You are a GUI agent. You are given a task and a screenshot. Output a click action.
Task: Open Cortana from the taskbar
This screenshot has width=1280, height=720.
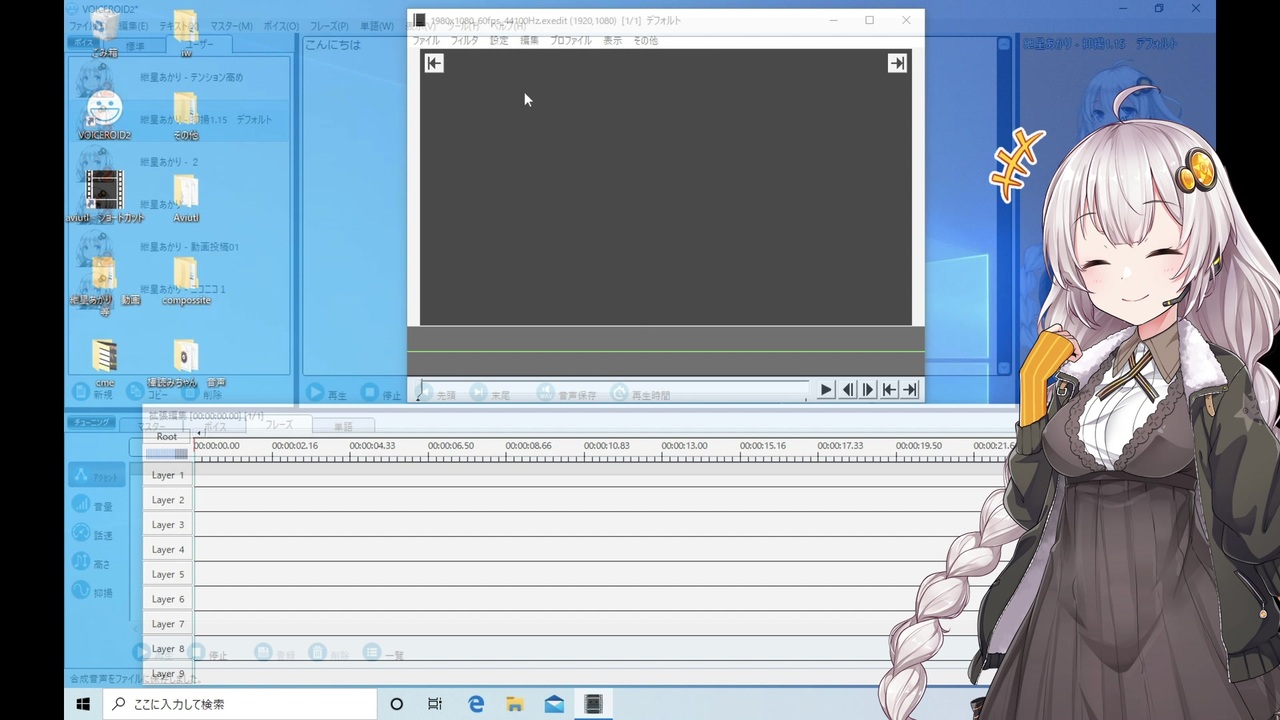click(x=396, y=704)
